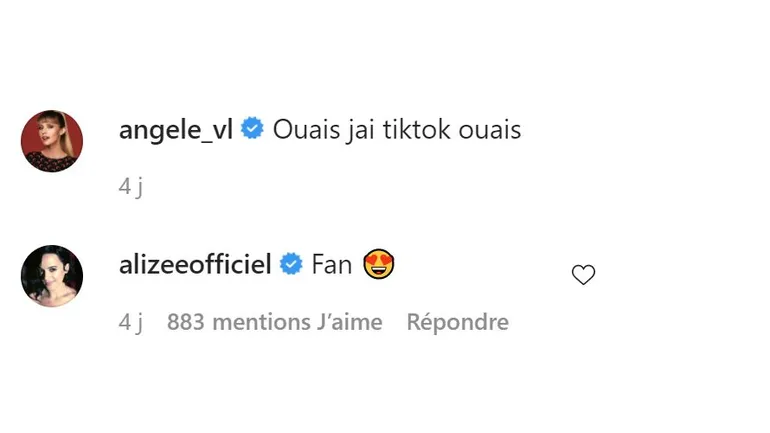Click the number 883 in the likes count
This screenshot has height=433, width=770.
click(186, 322)
